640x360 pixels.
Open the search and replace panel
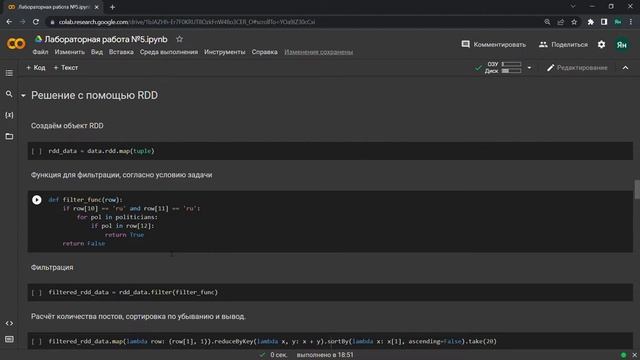click(x=9, y=94)
